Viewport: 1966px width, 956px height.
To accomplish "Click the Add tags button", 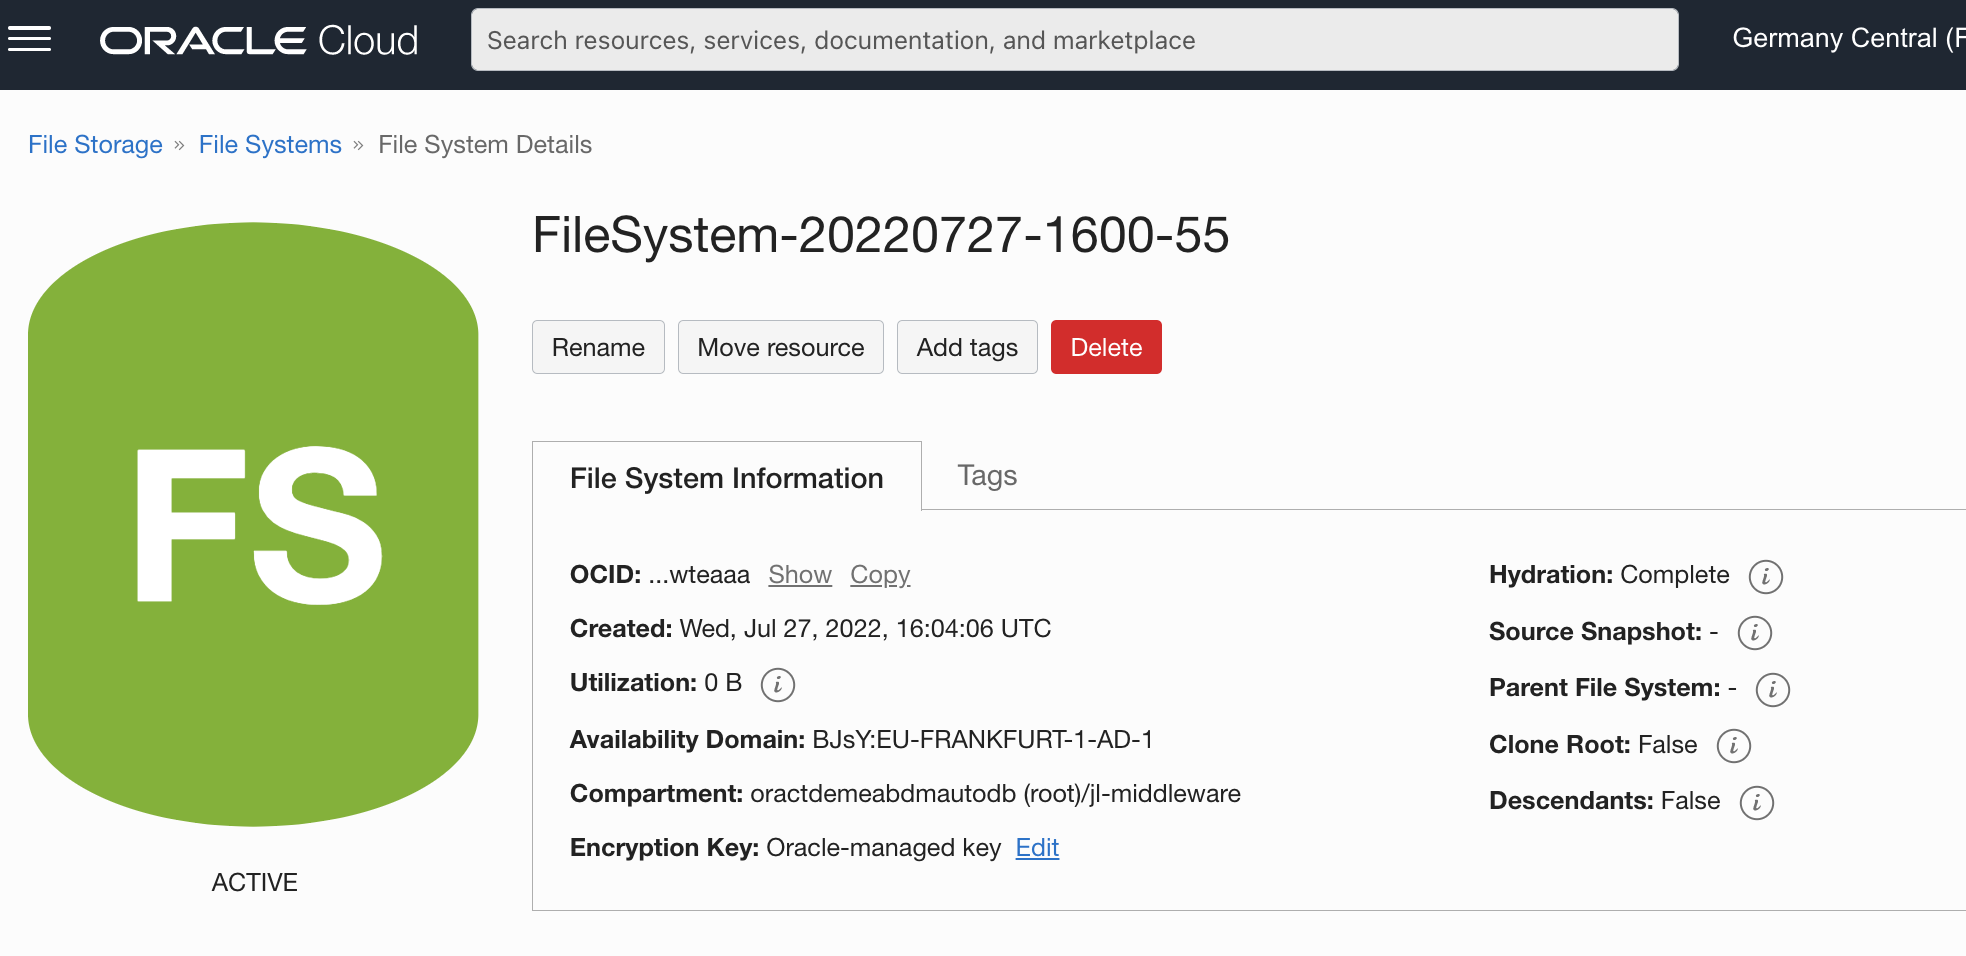I will pos(966,347).
